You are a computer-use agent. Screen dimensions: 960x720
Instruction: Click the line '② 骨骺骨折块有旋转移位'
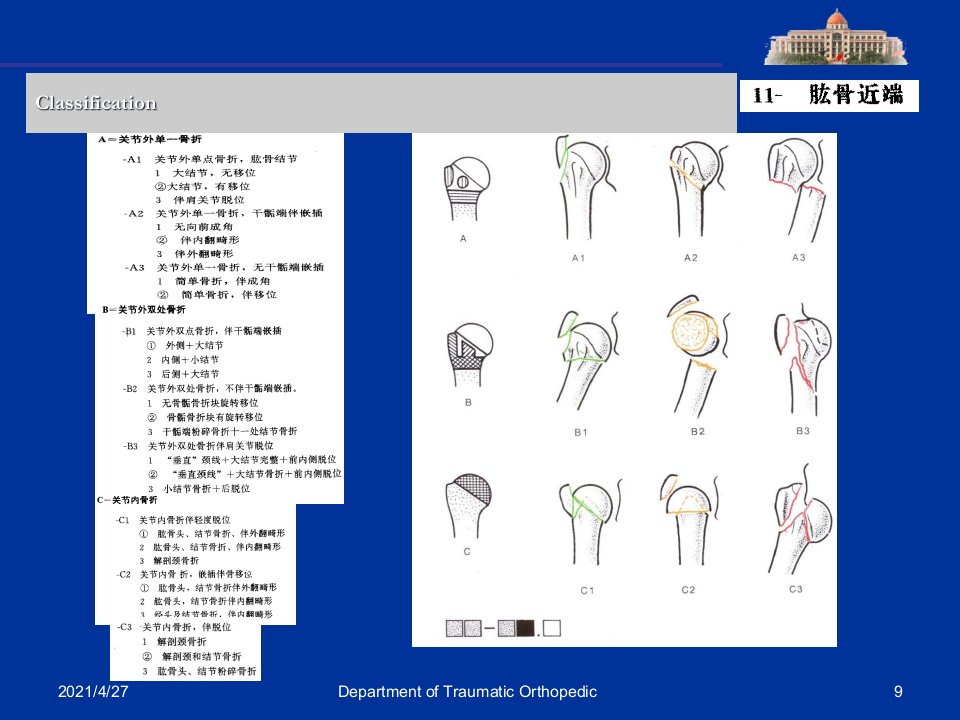(x=205, y=418)
